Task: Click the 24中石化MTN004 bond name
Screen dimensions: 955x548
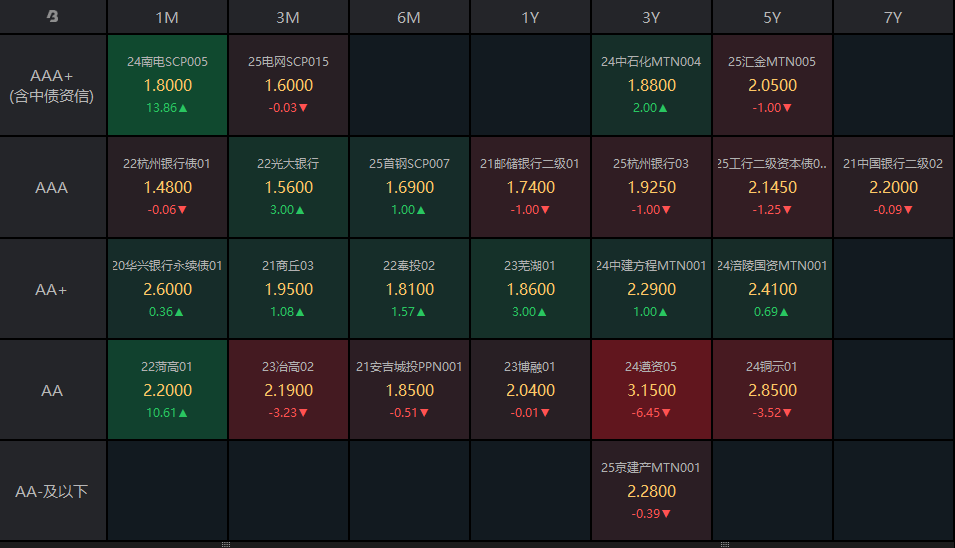Action: (651, 62)
